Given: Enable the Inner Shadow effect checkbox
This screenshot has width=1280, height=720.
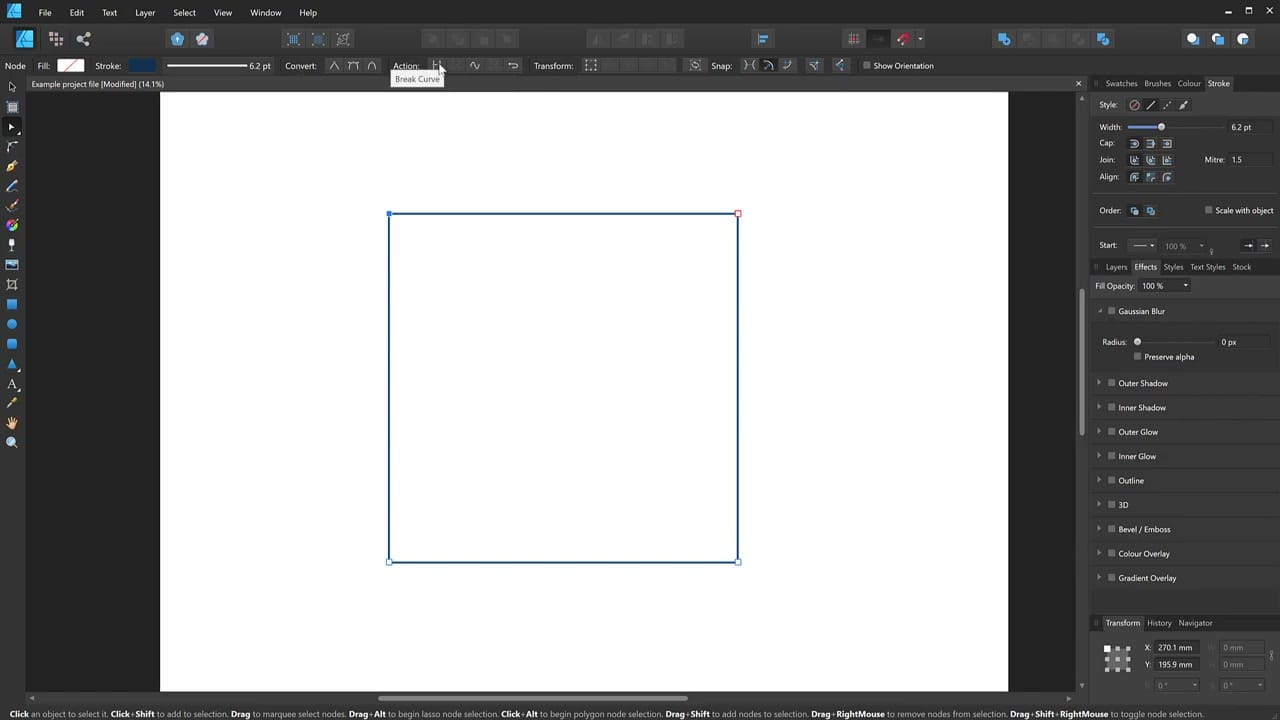Looking at the screenshot, I should (x=1111, y=407).
